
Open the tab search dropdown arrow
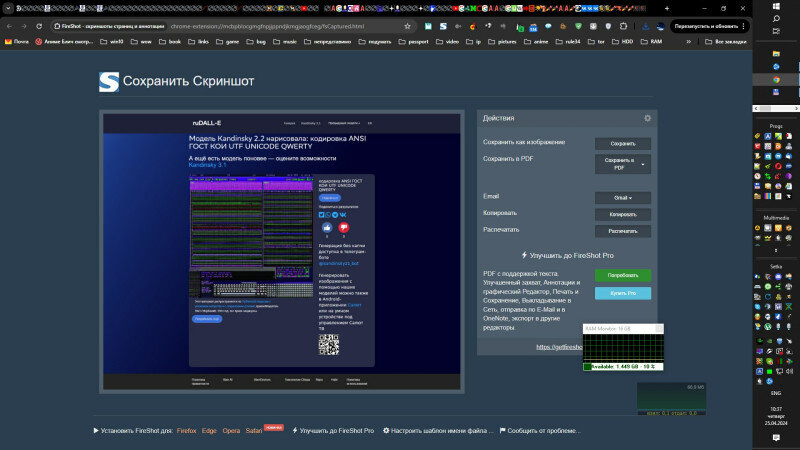pyautogui.click(x=8, y=9)
